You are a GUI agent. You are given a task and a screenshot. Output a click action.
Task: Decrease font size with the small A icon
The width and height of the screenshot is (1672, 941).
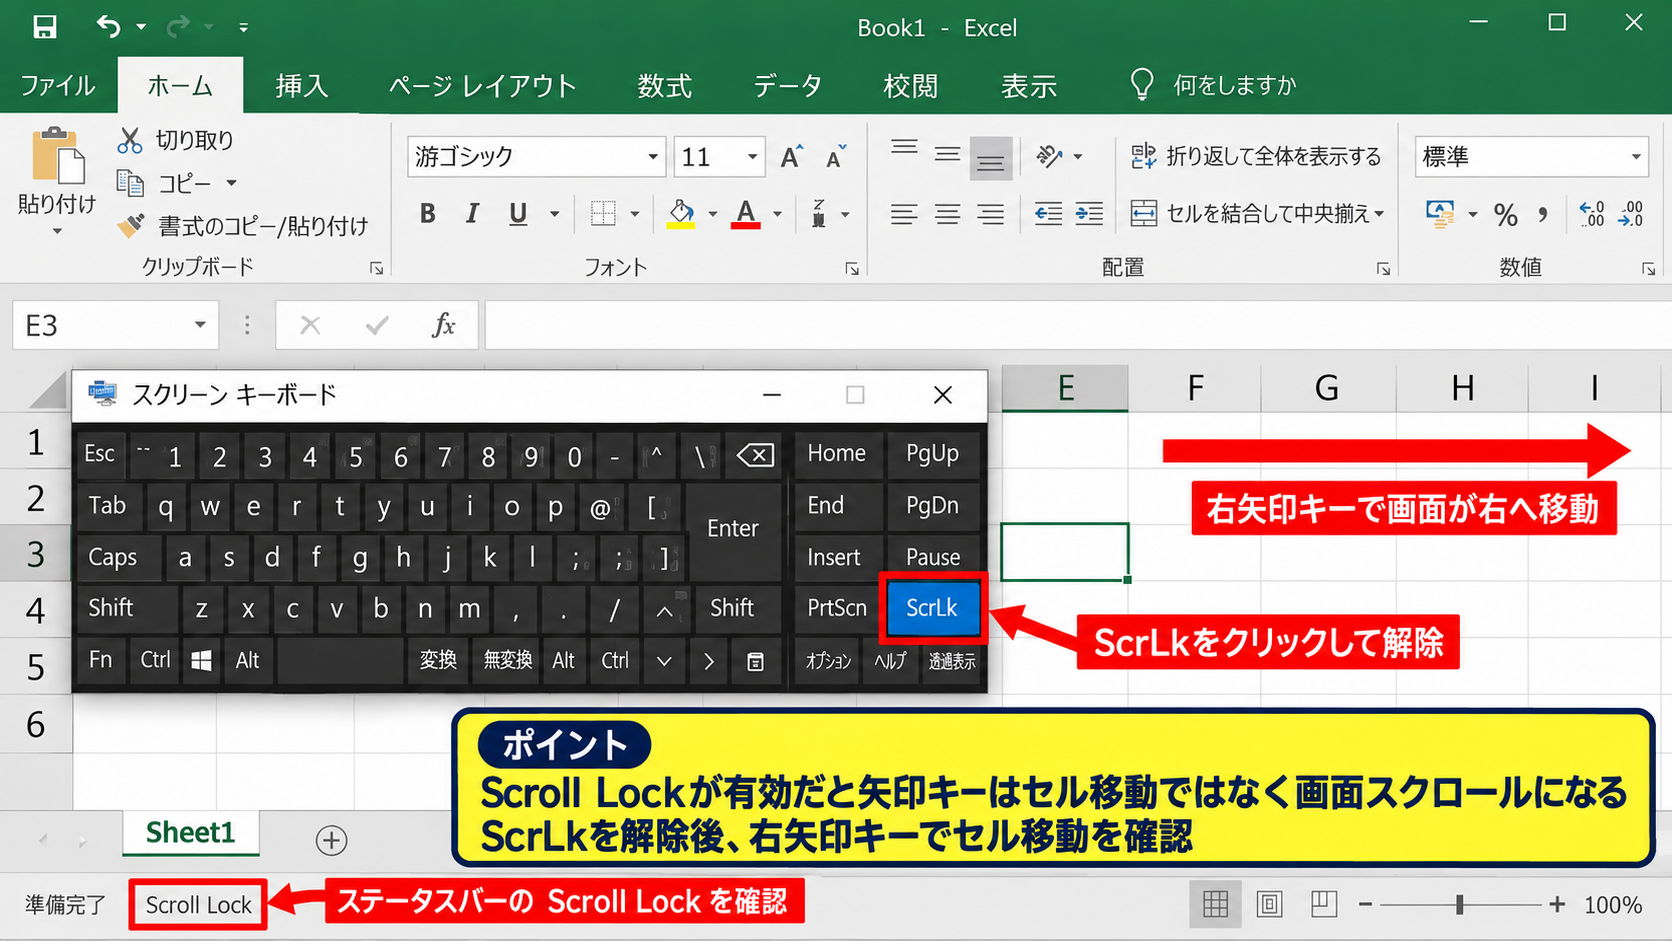click(836, 157)
